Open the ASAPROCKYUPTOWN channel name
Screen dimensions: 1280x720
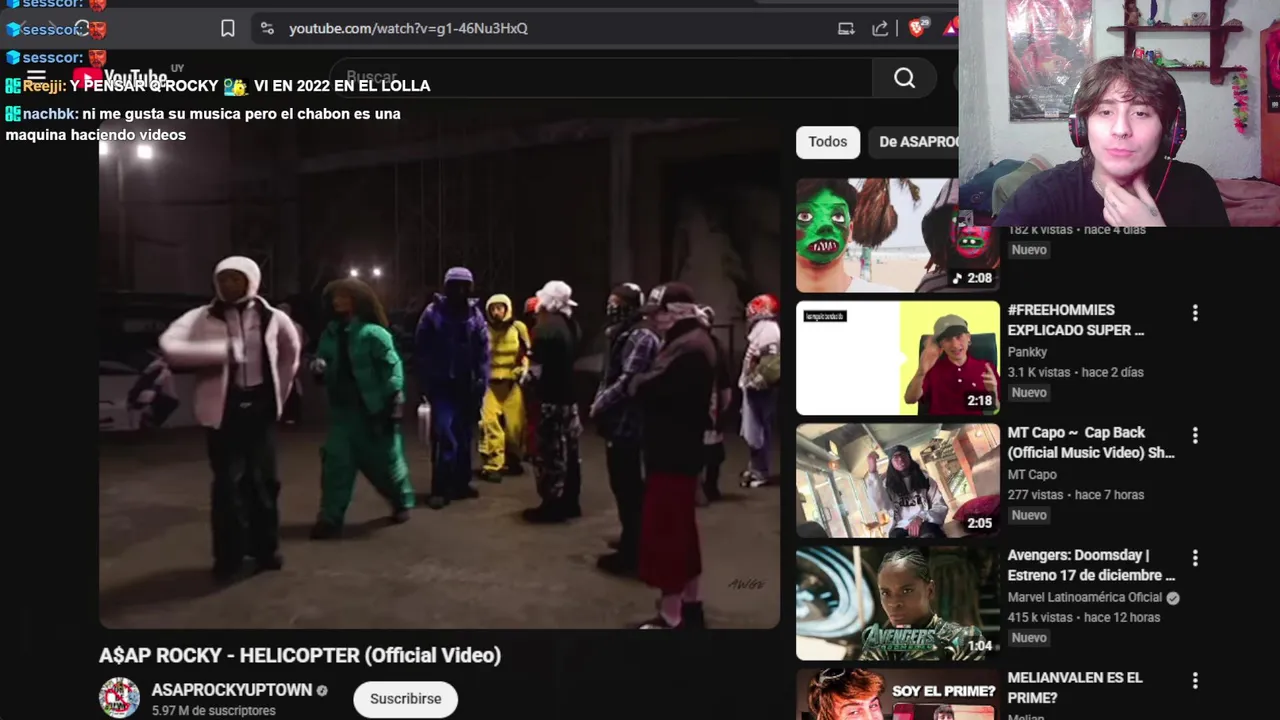(232, 690)
